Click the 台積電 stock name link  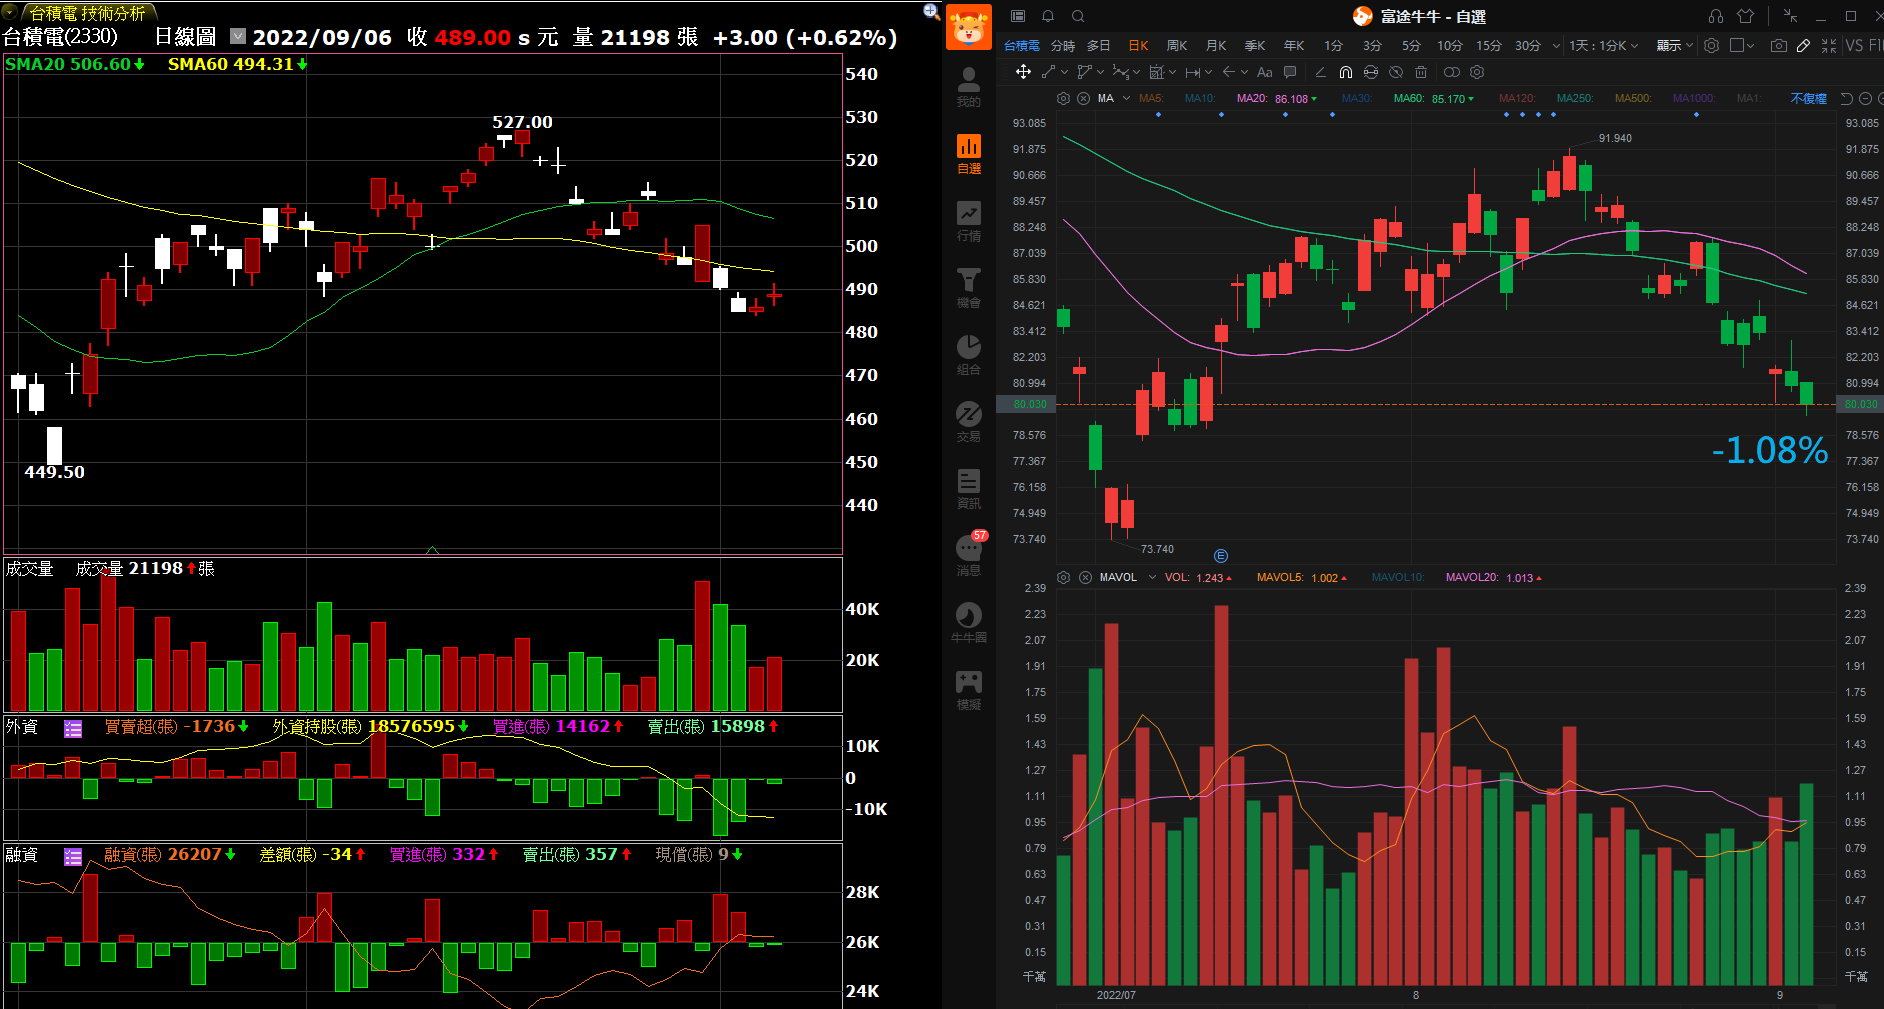pos(1022,45)
